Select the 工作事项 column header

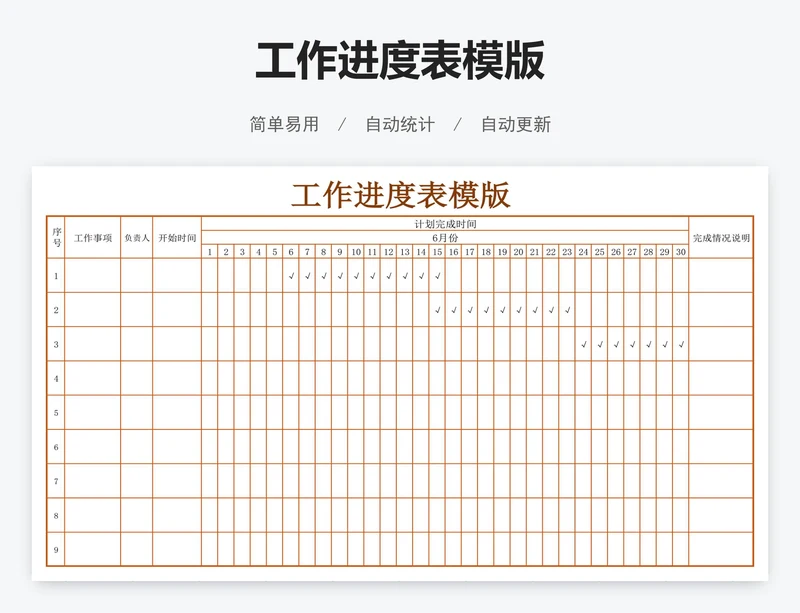pos(93,237)
